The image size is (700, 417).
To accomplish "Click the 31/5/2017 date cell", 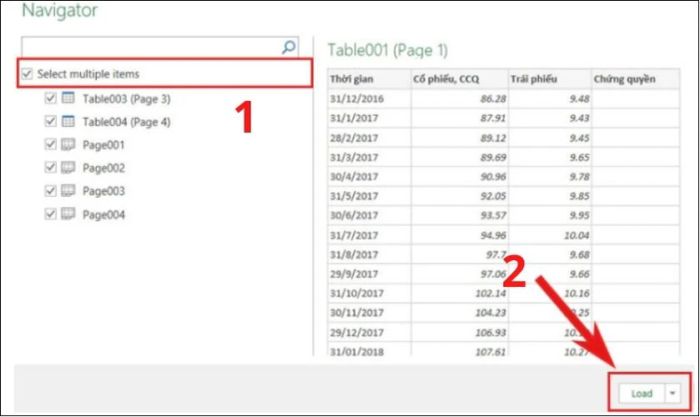I will pyautogui.click(x=369, y=196).
